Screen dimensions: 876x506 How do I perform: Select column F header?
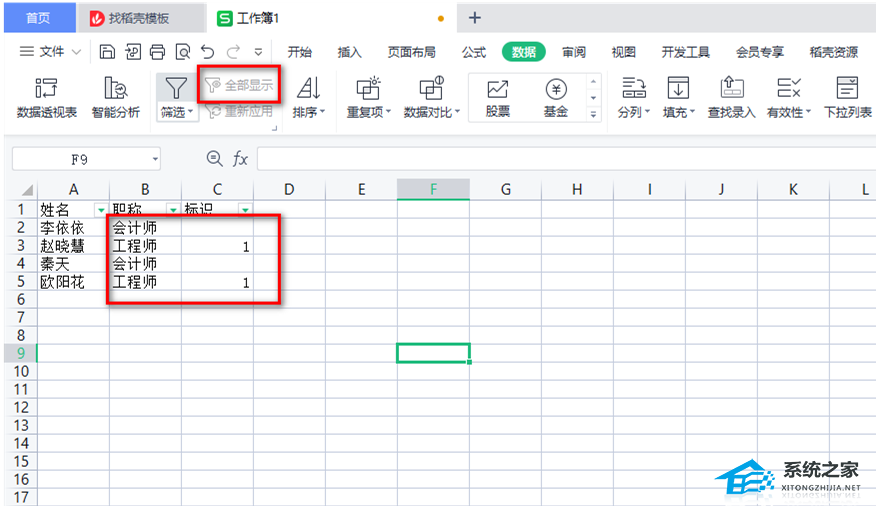click(433, 189)
